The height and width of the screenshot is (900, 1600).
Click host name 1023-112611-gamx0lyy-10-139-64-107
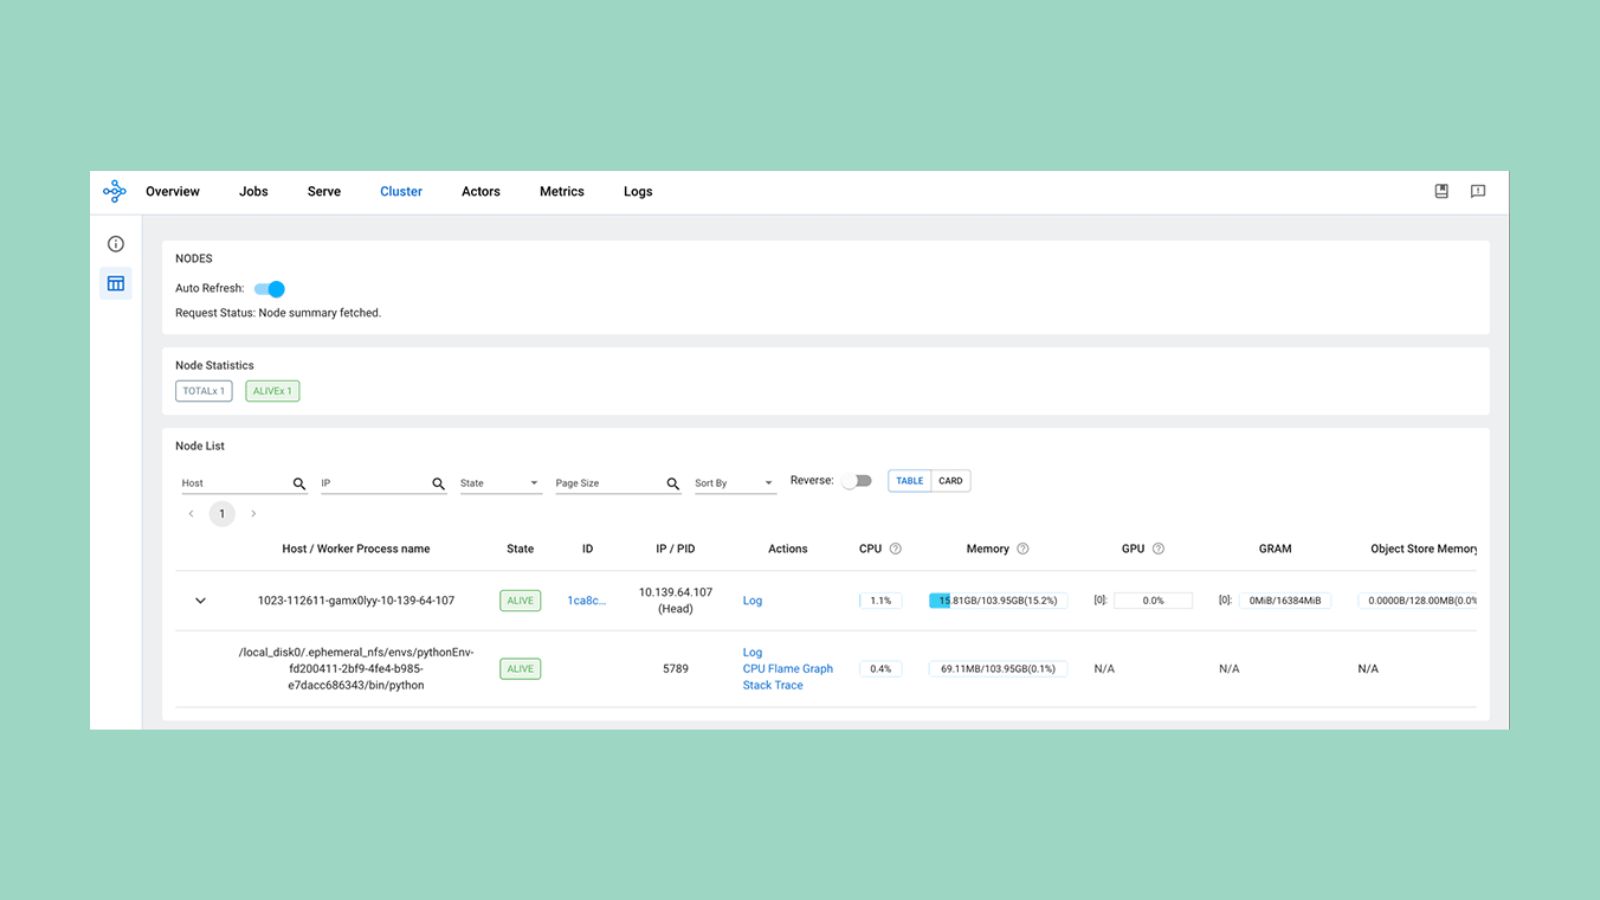point(356,601)
